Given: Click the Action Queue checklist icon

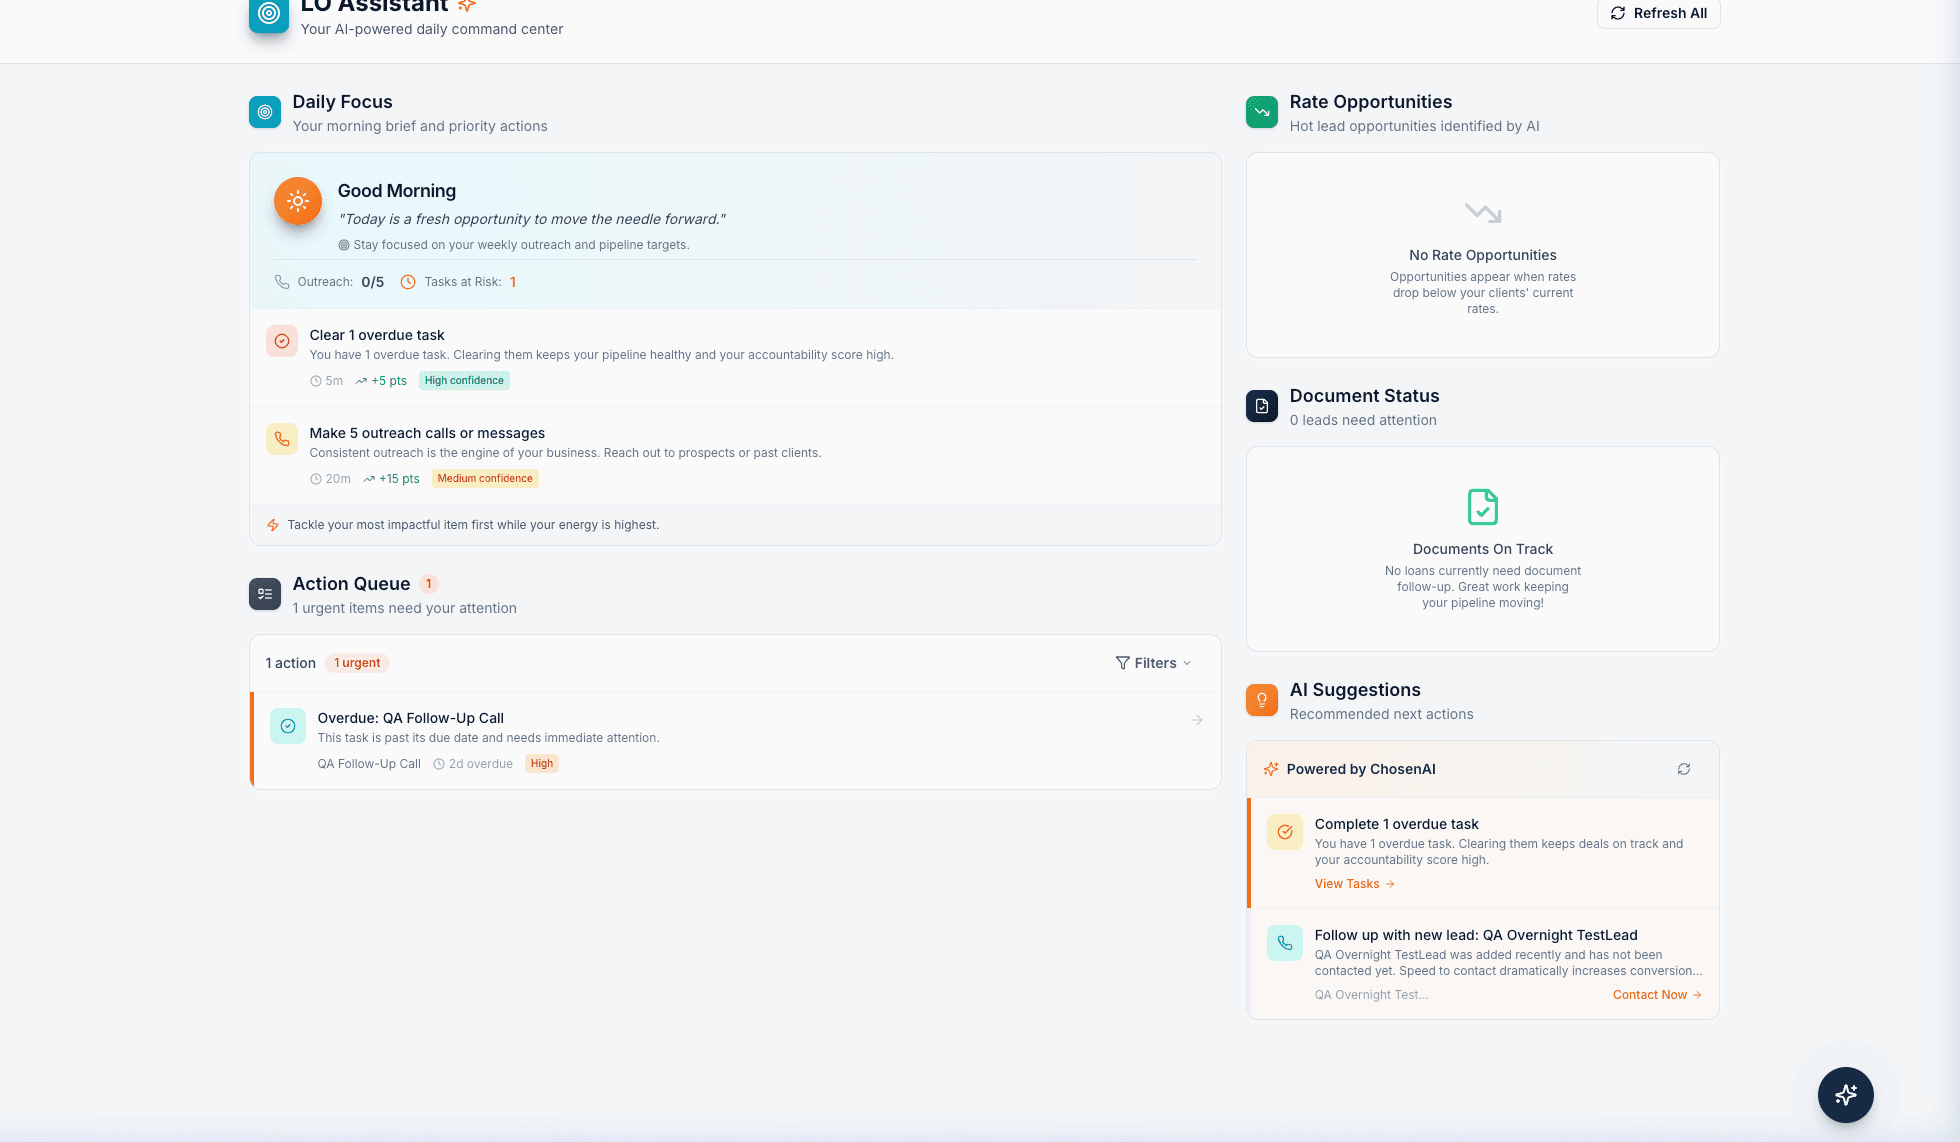Looking at the screenshot, I should point(264,594).
